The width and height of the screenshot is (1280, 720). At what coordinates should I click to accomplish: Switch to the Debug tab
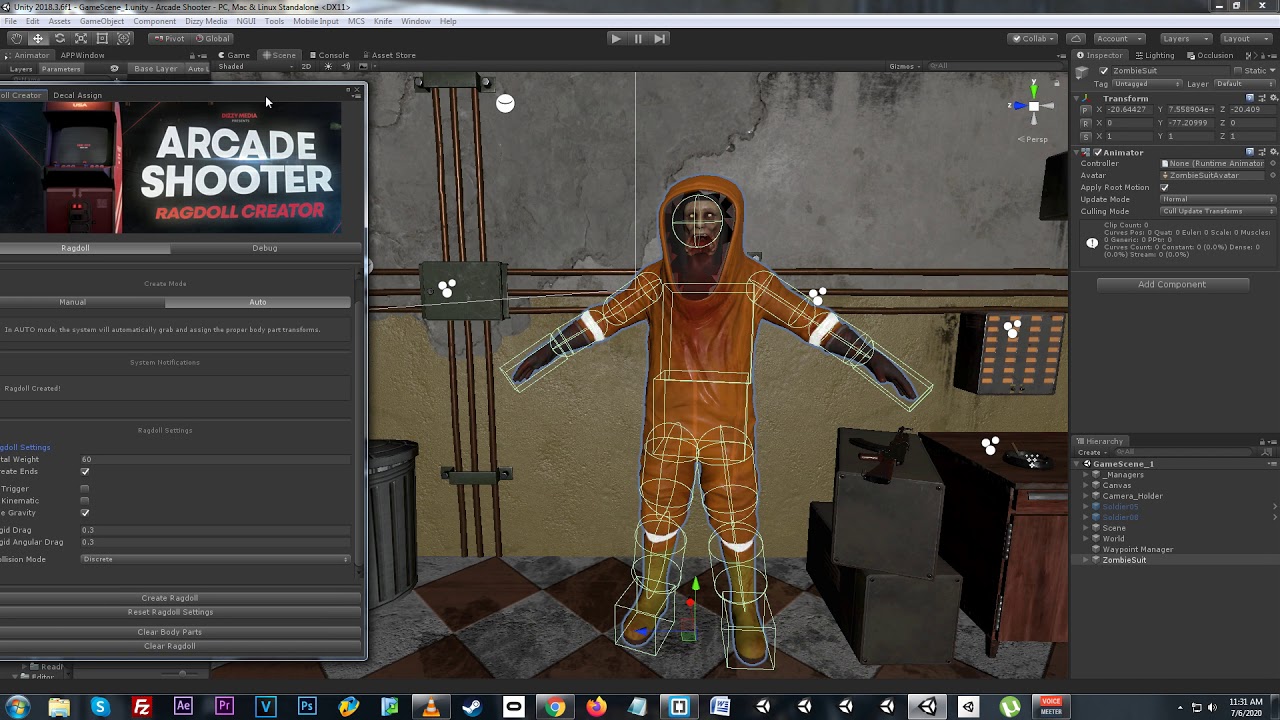(x=265, y=248)
